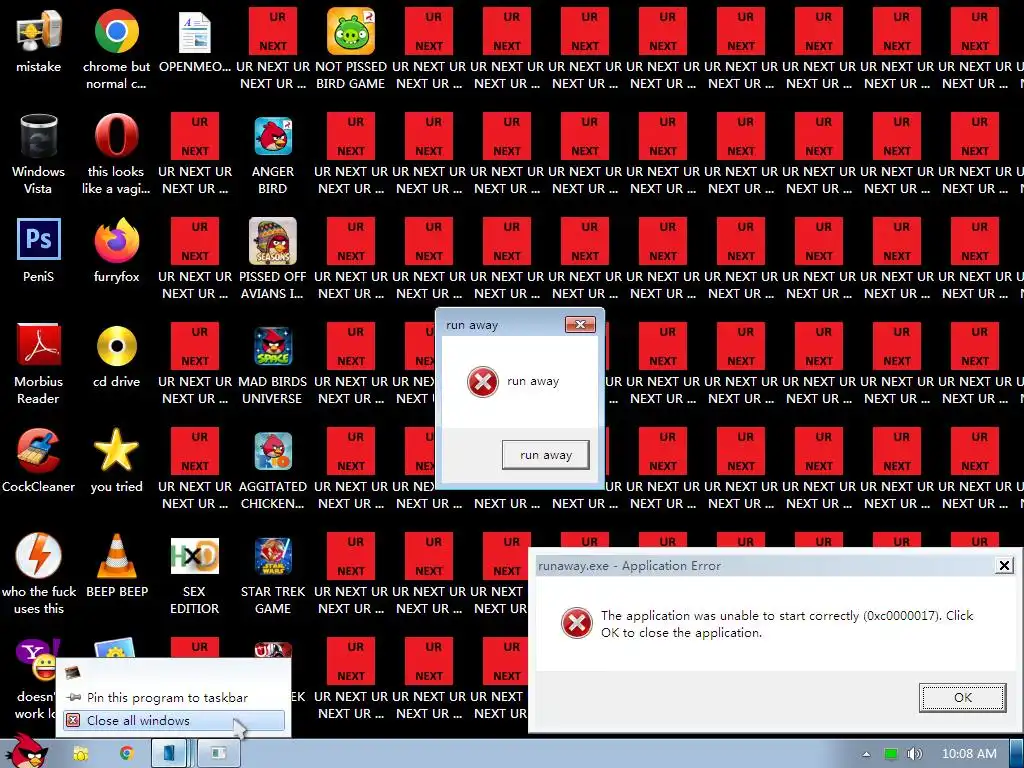Launch the furryfox Firefox icon

tap(116, 240)
